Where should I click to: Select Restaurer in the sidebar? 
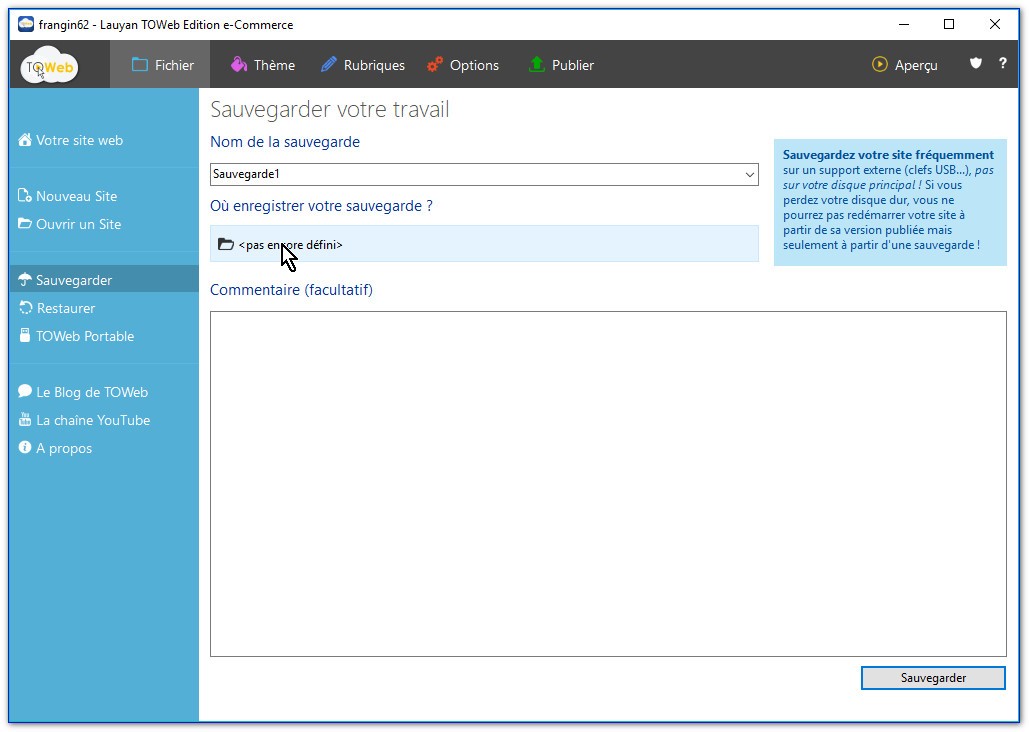click(66, 308)
